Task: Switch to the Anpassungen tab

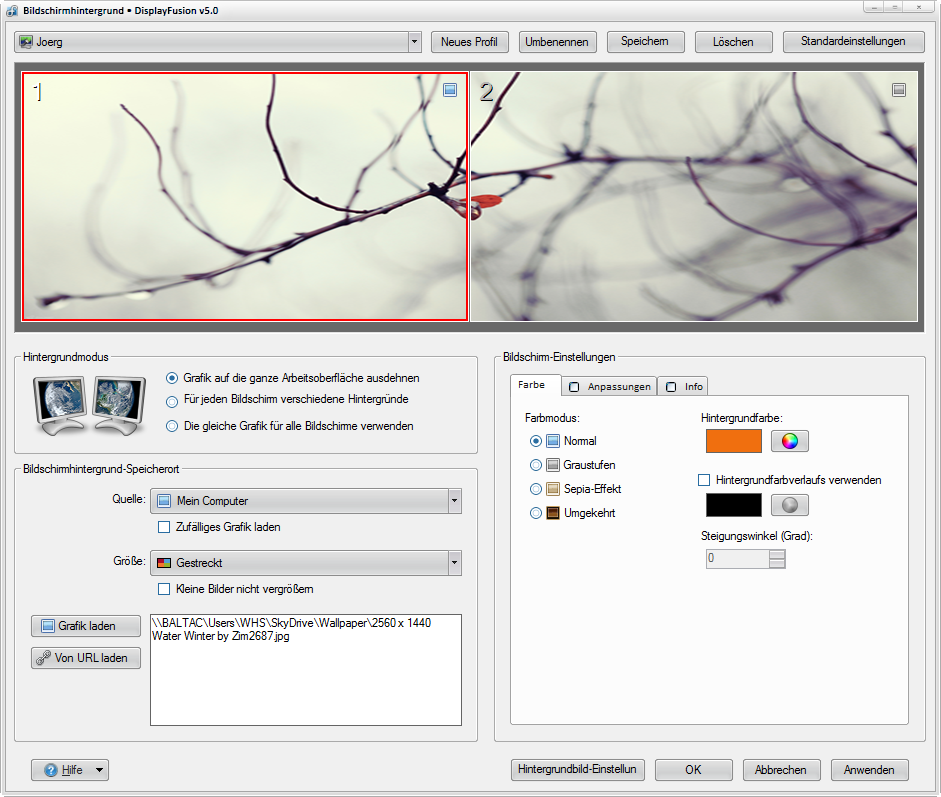Action: (610, 386)
